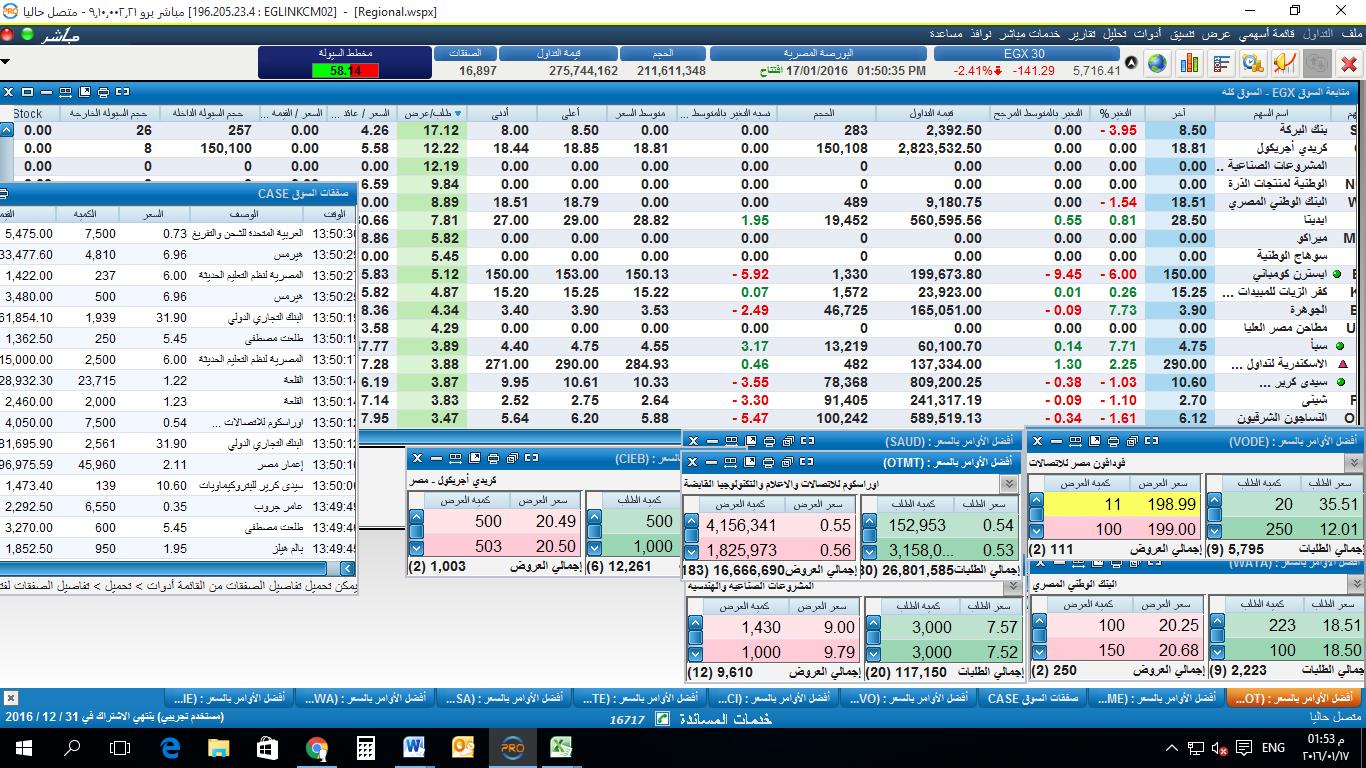Click the muted speaker chart icon
The width and height of the screenshot is (1366, 768).
click(x=1285, y=63)
